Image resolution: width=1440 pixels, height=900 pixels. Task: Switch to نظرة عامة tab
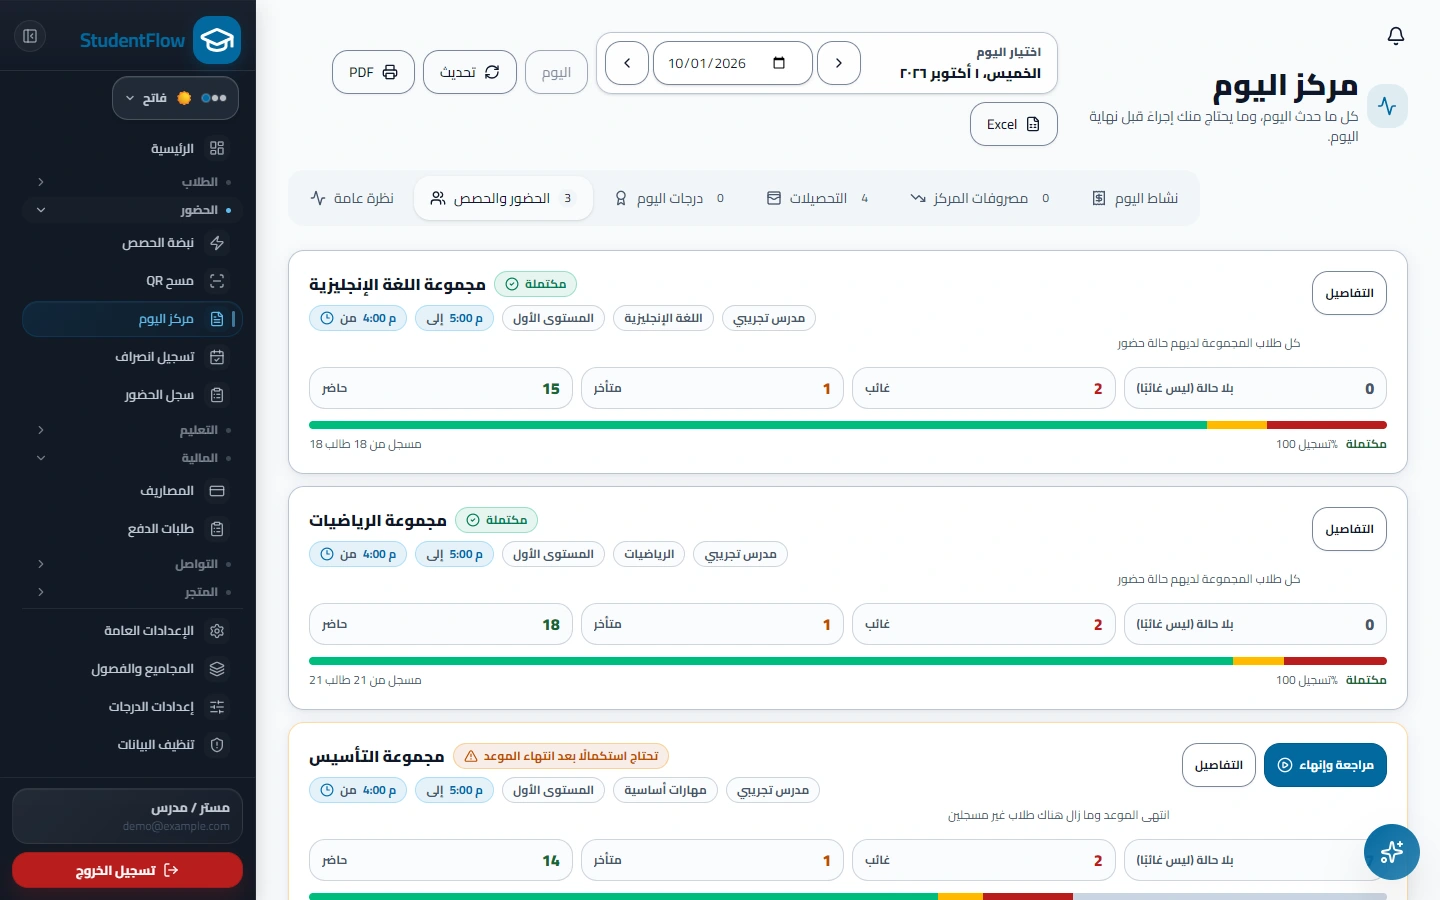tap(352, 198)
